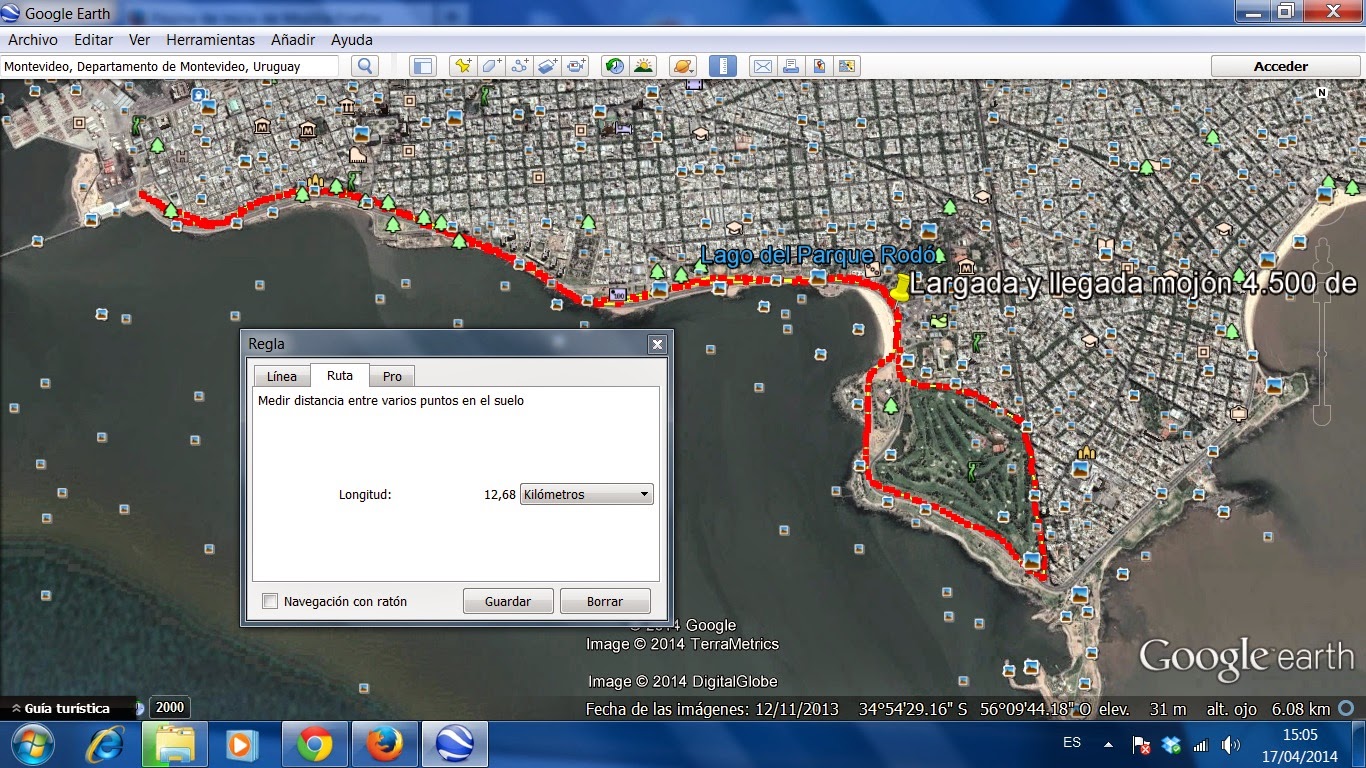Image resolution: width=1366 pixels, height=768 pixels.
Task: Toggle the sidebar panel button
Action: (423, 66)
